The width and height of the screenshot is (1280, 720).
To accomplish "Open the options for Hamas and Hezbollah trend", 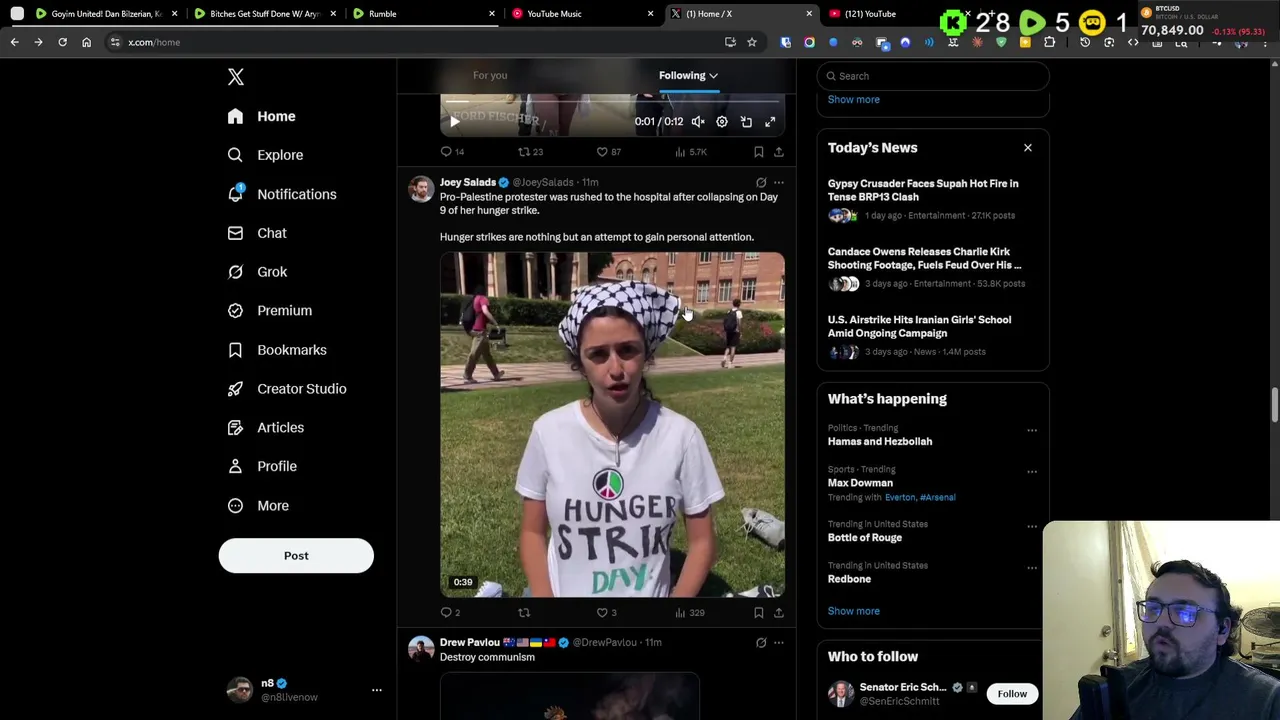I will (1032, 431).
